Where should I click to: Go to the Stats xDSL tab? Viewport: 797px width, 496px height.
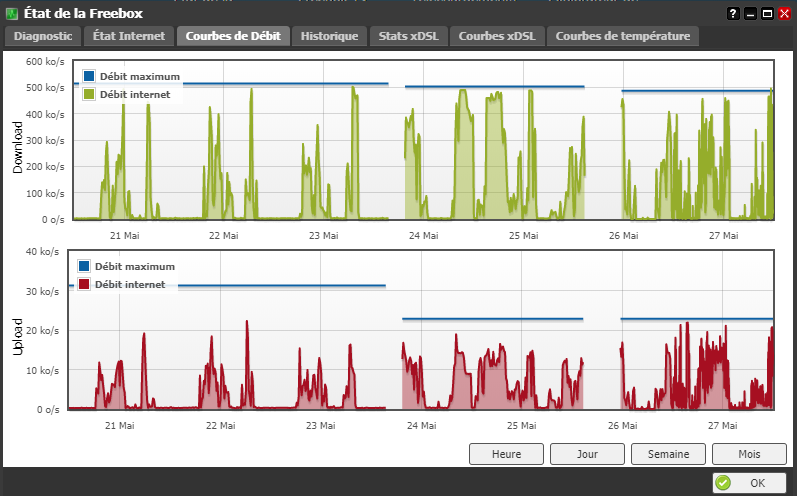coord(409,36)
